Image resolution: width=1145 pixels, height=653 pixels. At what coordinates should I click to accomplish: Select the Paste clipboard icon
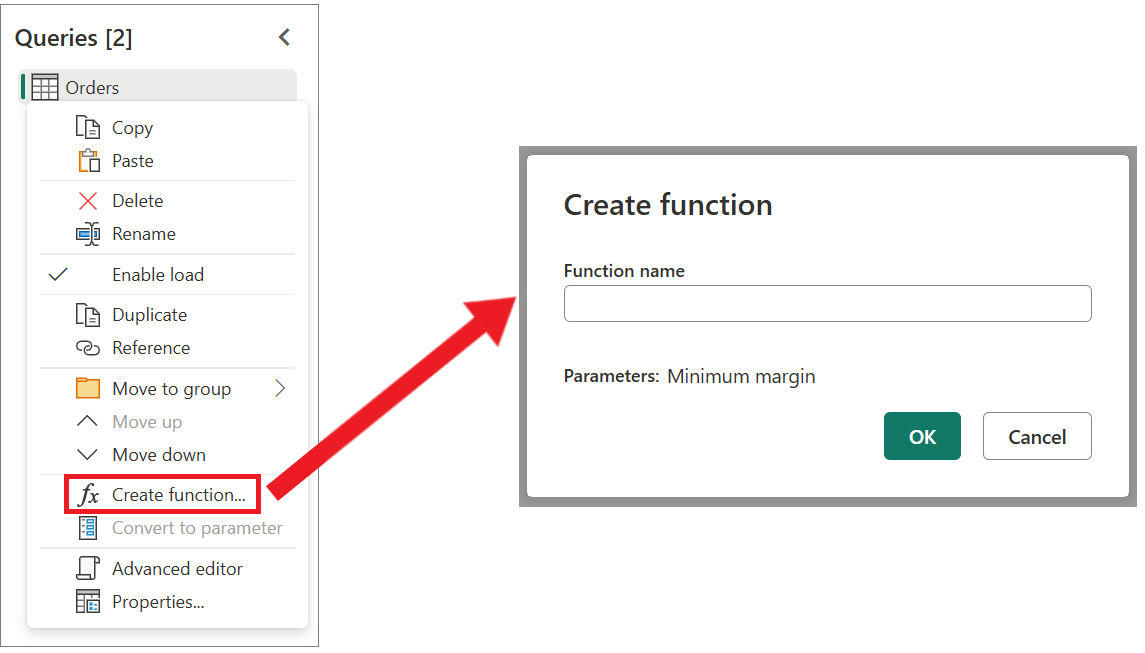point(88,160)
